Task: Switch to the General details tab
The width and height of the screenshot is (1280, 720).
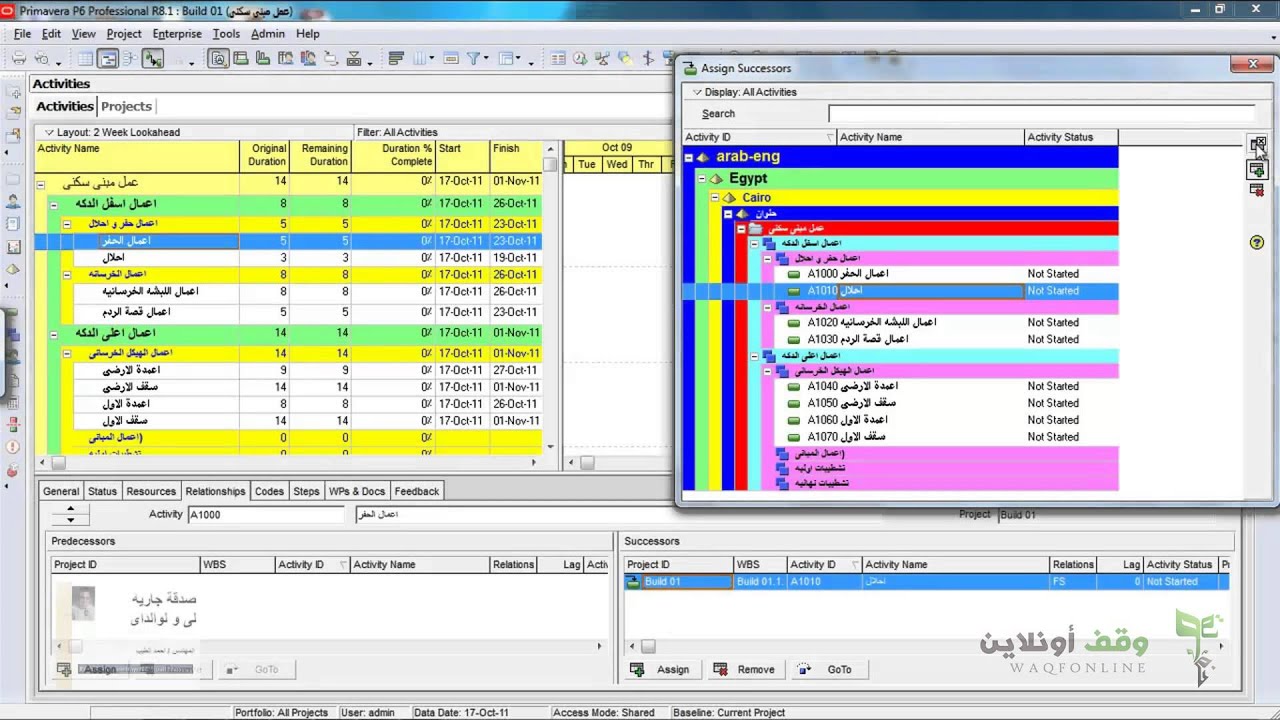Action: pyautogui.click(x=61, y=491)
